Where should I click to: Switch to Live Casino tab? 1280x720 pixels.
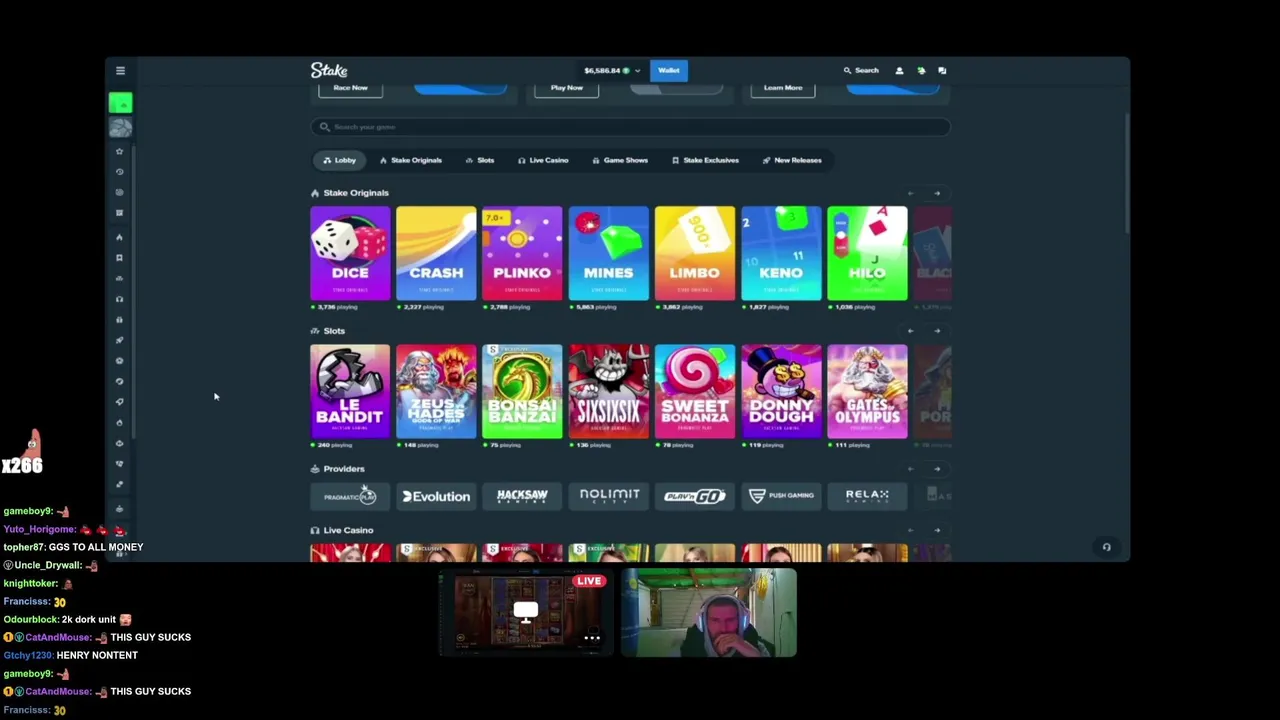click(543, 160)
